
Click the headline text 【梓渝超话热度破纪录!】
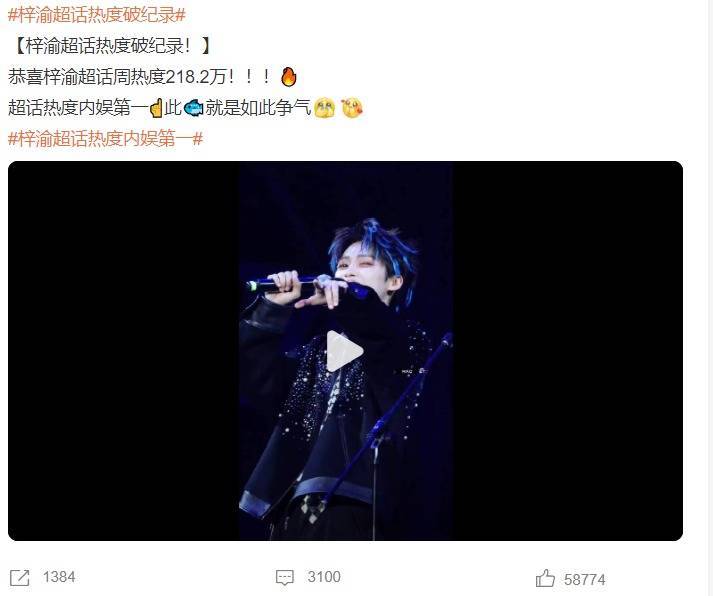click(109, 46)
